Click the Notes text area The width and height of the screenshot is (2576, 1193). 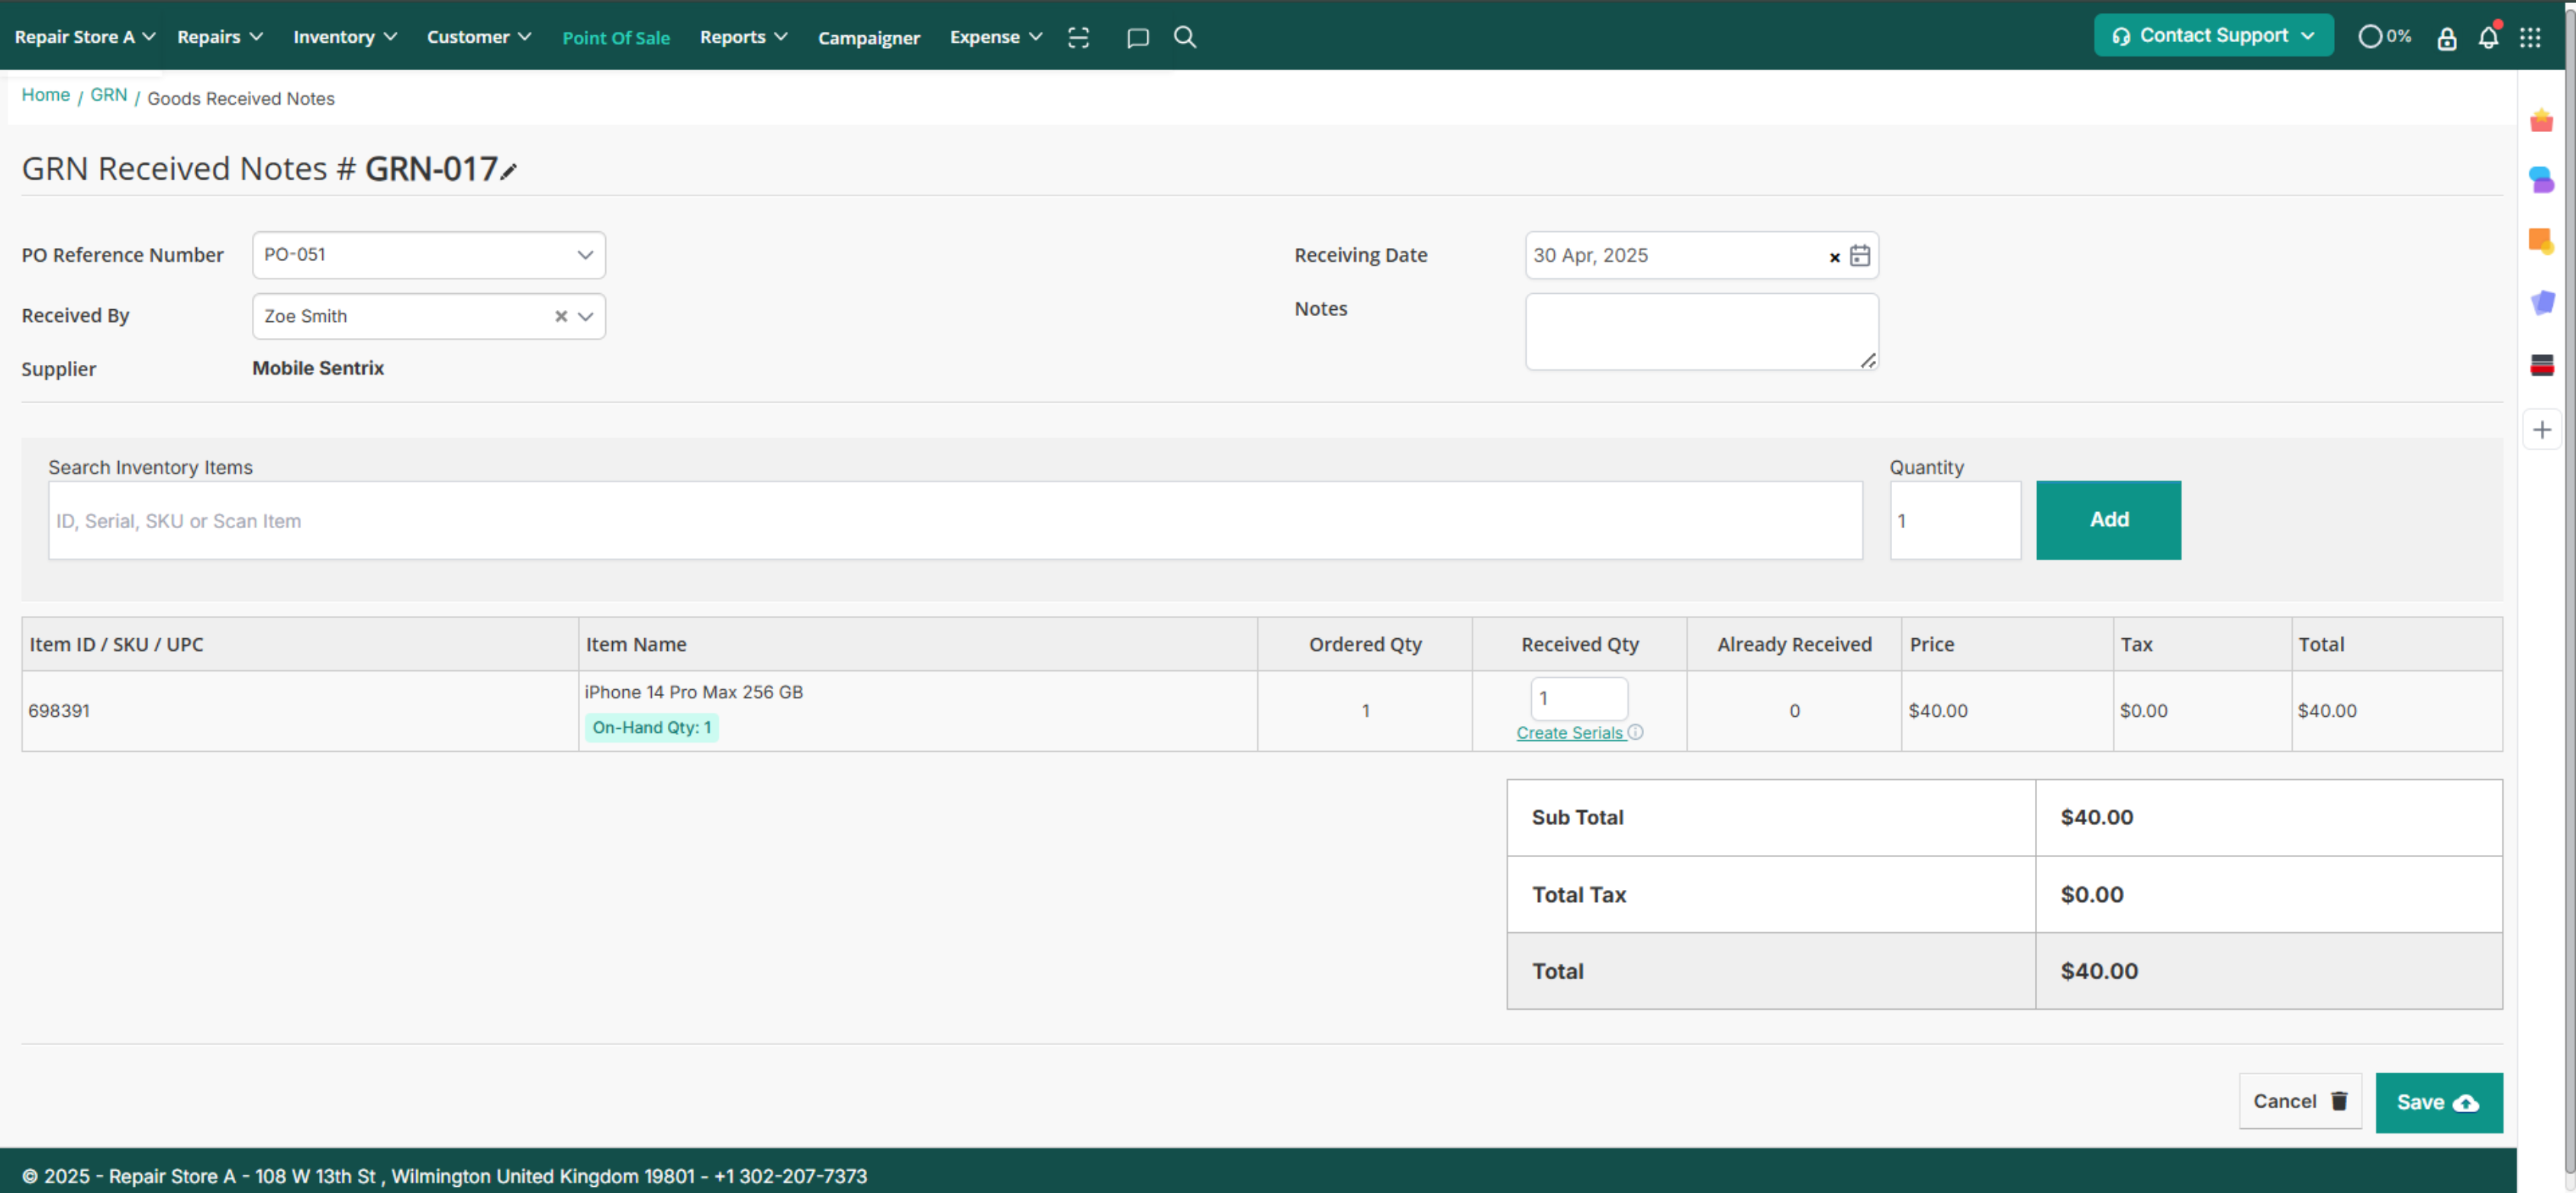pos(1702,331)
